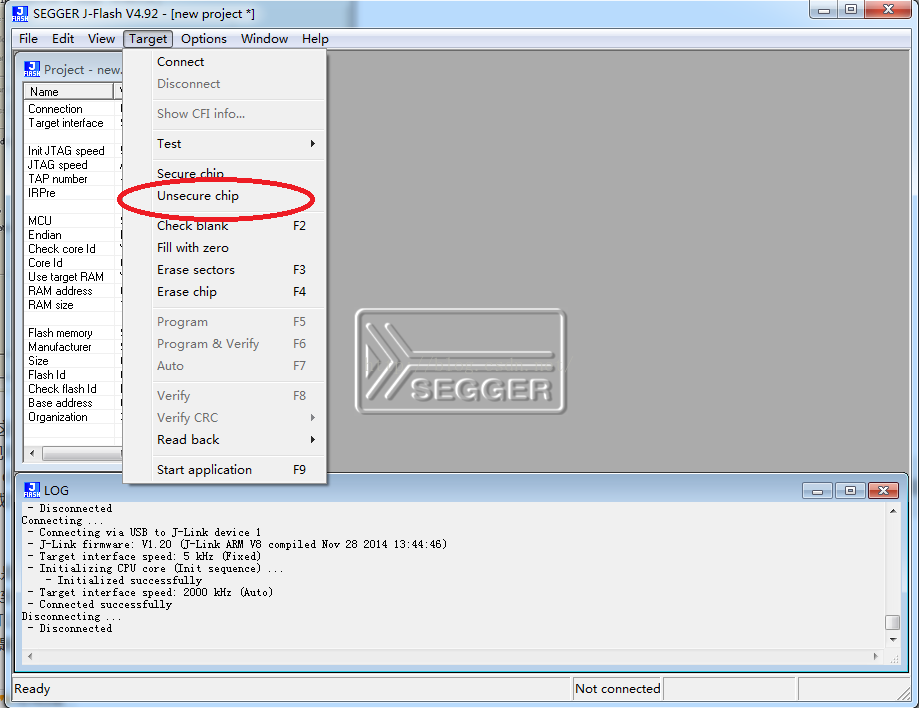Select the TAP number row

(73, 179)
